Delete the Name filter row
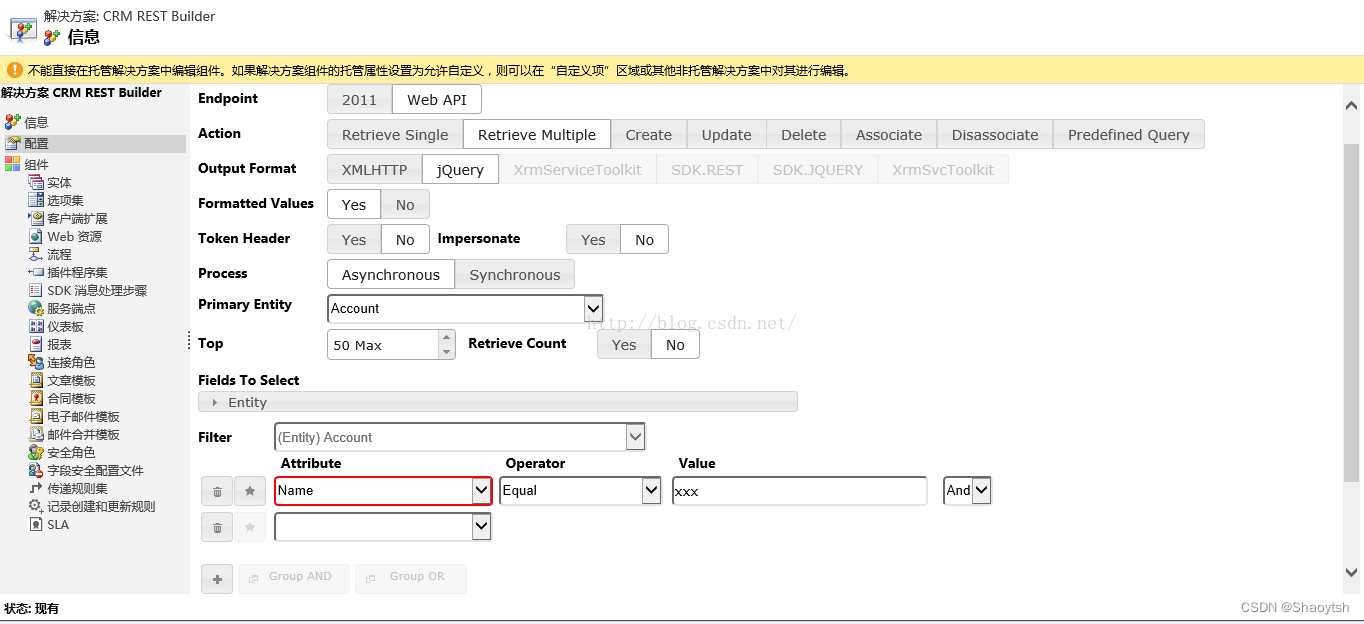1364x624 pixels. (x=217, y=491)
